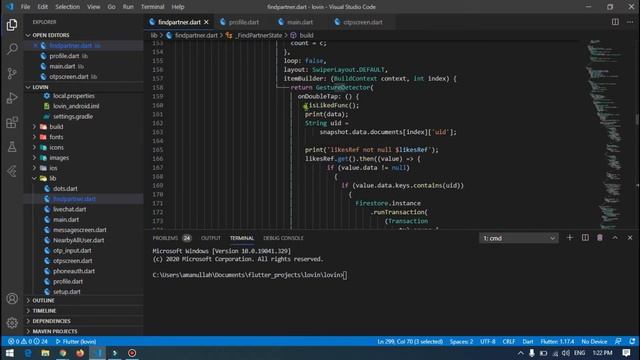Open settings.gradle in the explorer

[73, 116]
